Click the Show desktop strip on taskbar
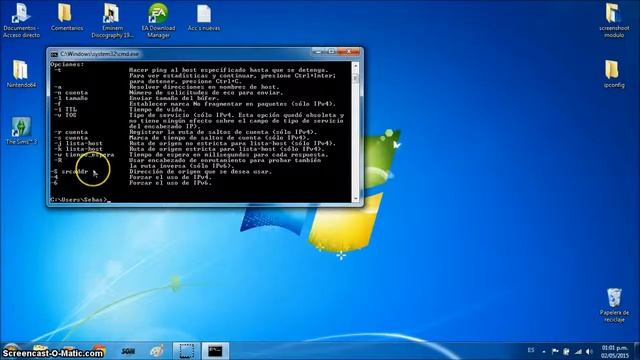 pyautogui.click(x=637, y=351)
